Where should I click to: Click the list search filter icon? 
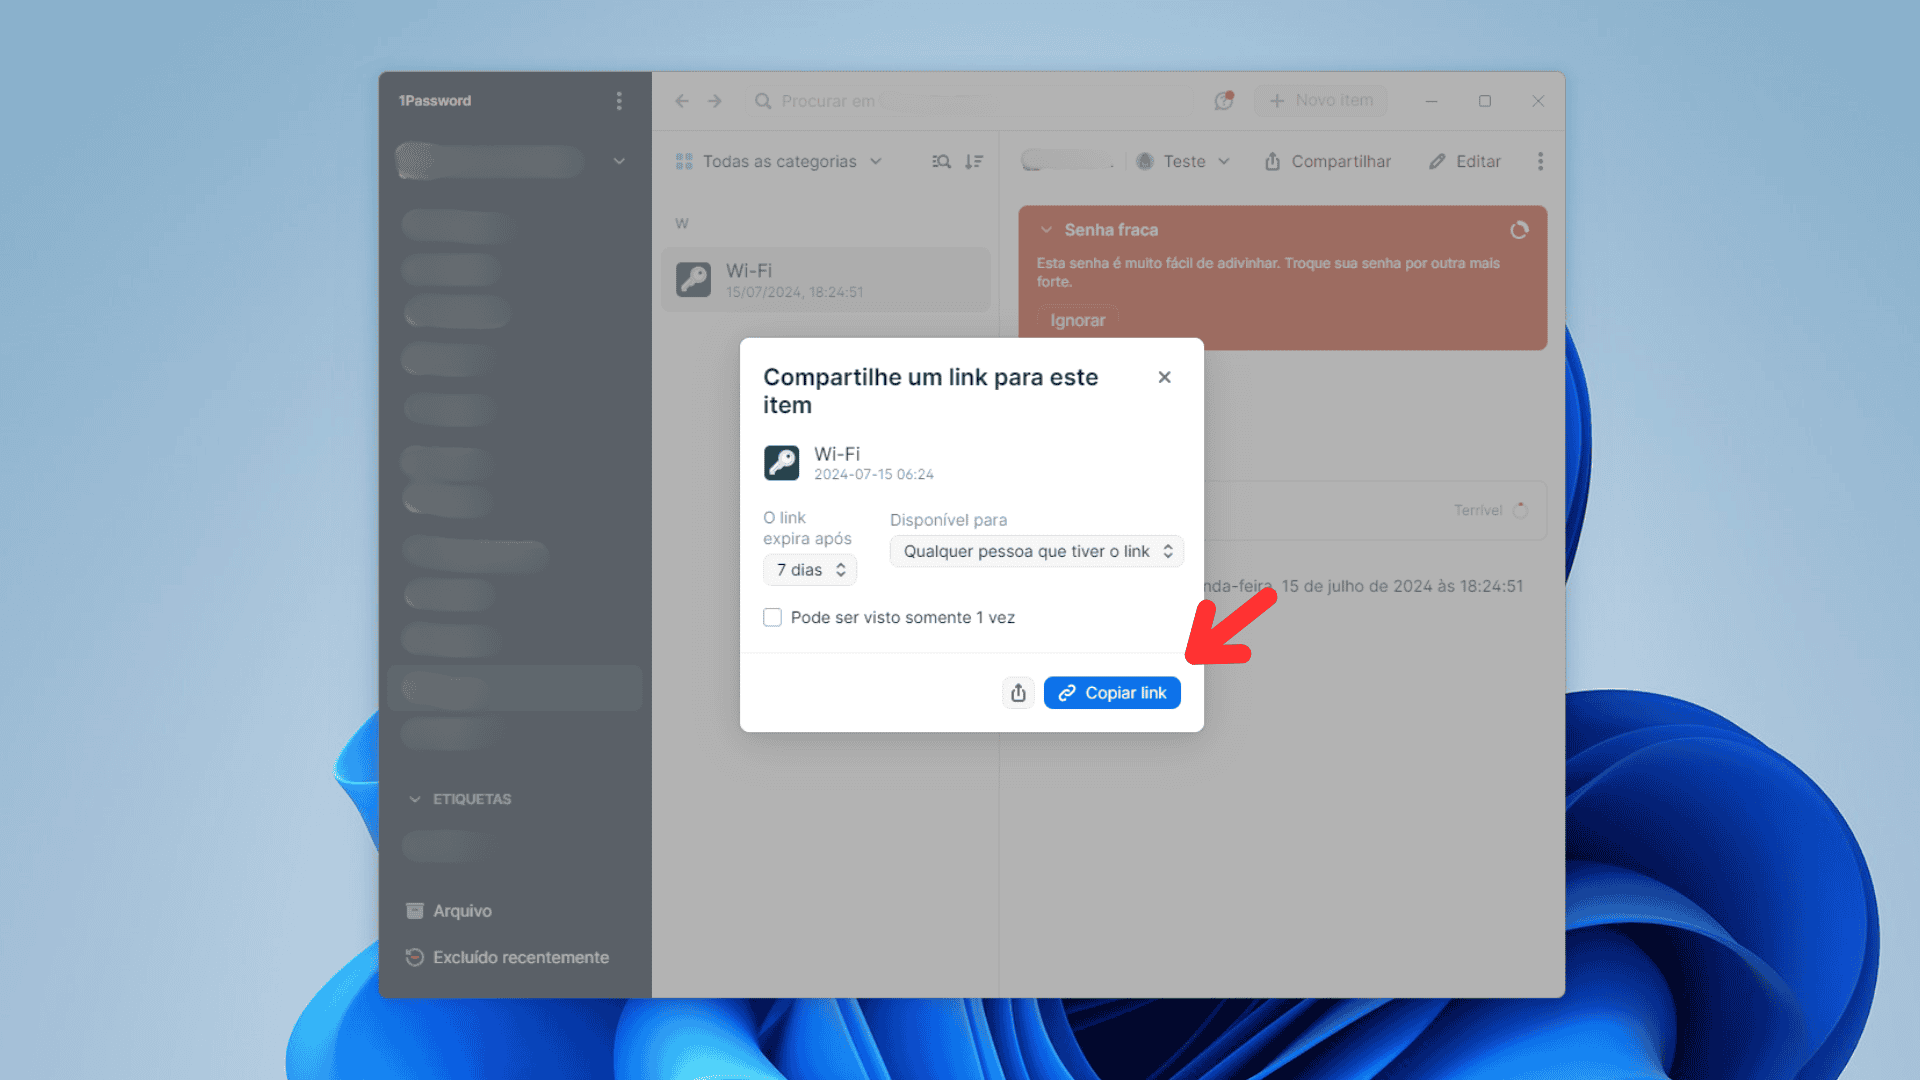941,161
